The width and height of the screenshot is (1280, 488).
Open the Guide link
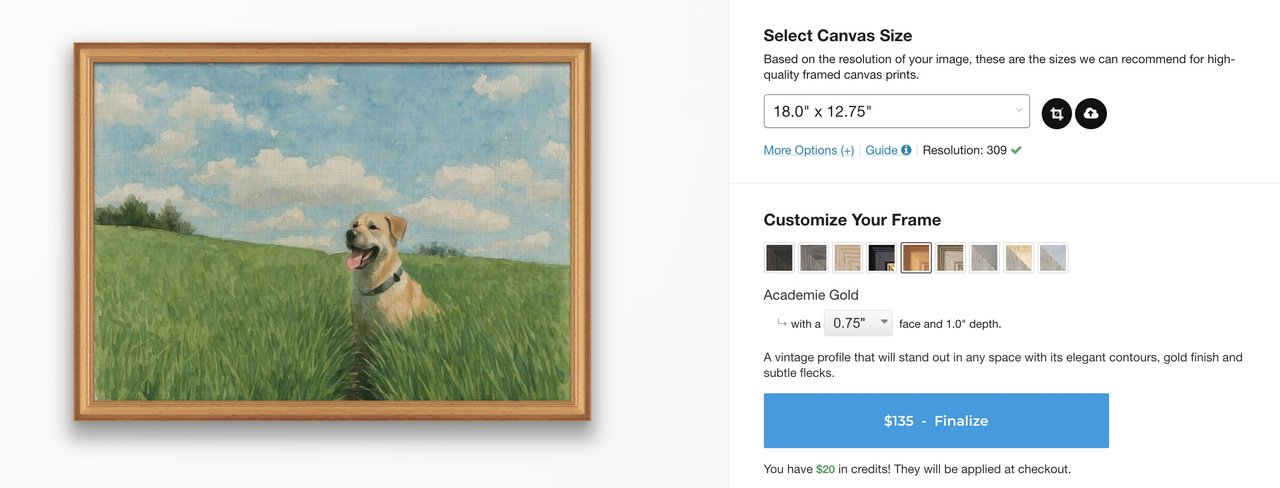[881, 151]
